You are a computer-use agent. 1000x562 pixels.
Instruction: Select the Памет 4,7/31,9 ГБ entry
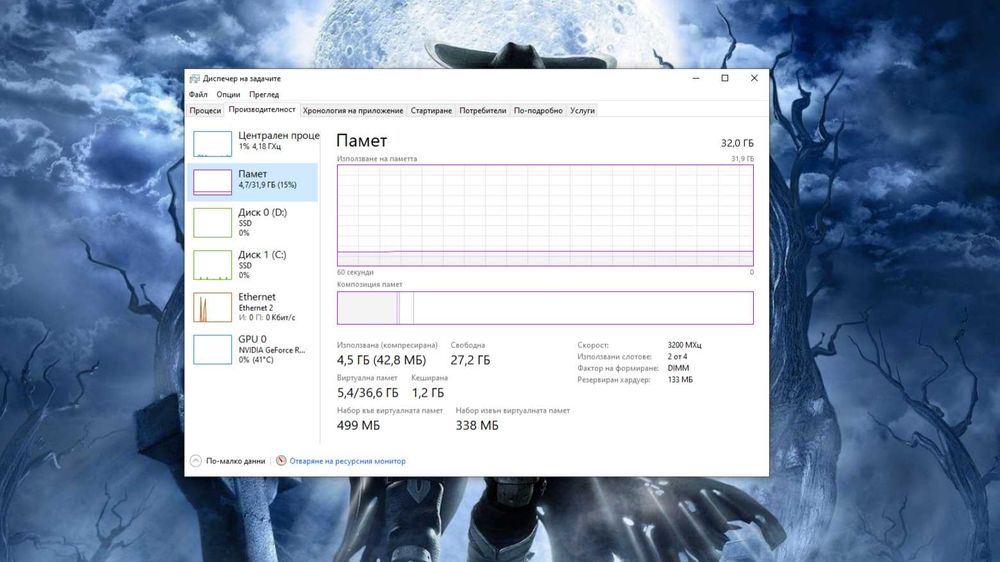click(x=253, y=182)
